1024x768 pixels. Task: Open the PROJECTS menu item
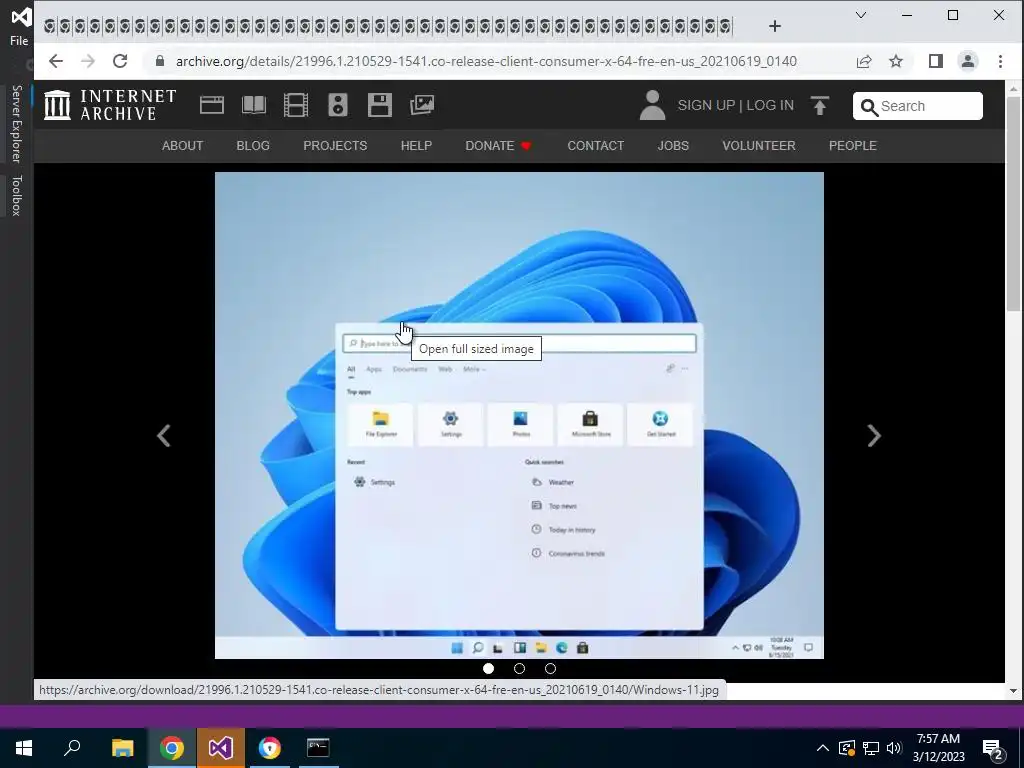tap(335, 146)
